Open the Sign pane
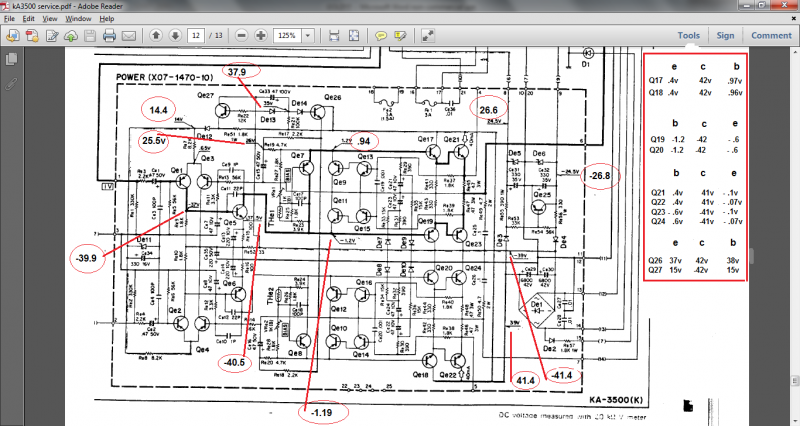The height and width of the screenshot is (426, 800). 725,36
